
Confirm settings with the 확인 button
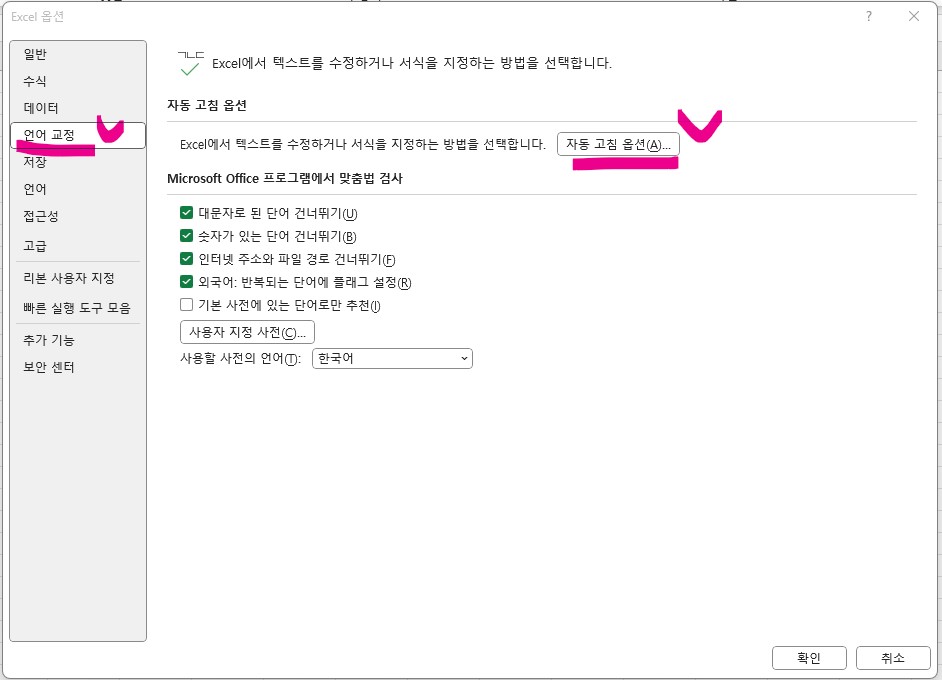point(808,658)
